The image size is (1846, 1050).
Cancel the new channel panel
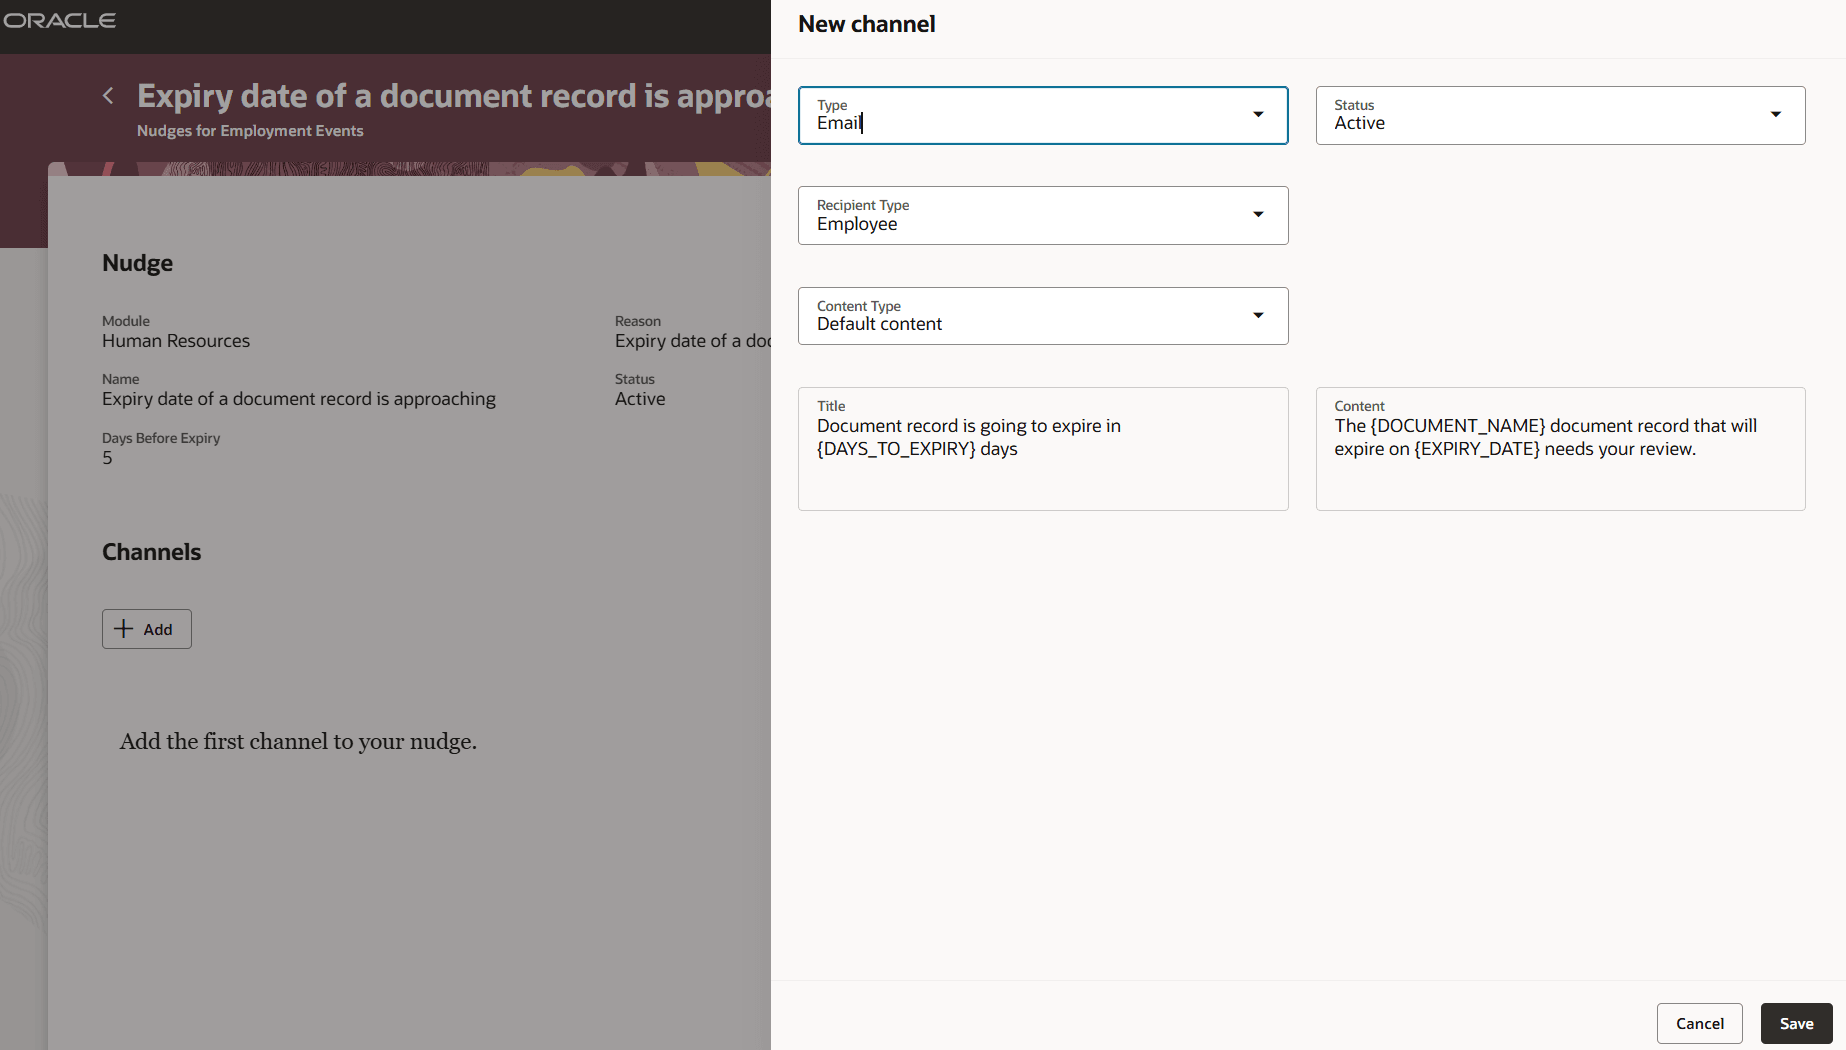(x=1699, y=1023)
